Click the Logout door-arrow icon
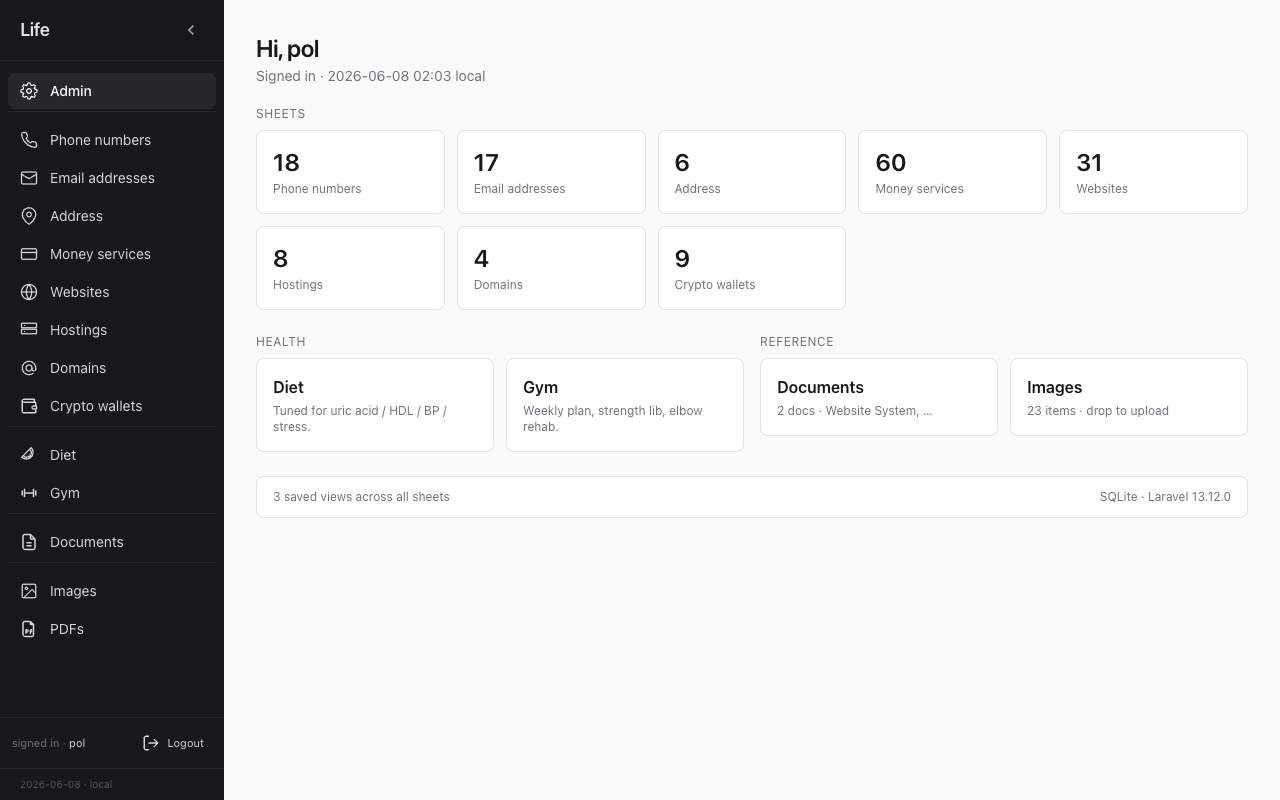This screenshot has height=800, width=1280. point(151,743)
